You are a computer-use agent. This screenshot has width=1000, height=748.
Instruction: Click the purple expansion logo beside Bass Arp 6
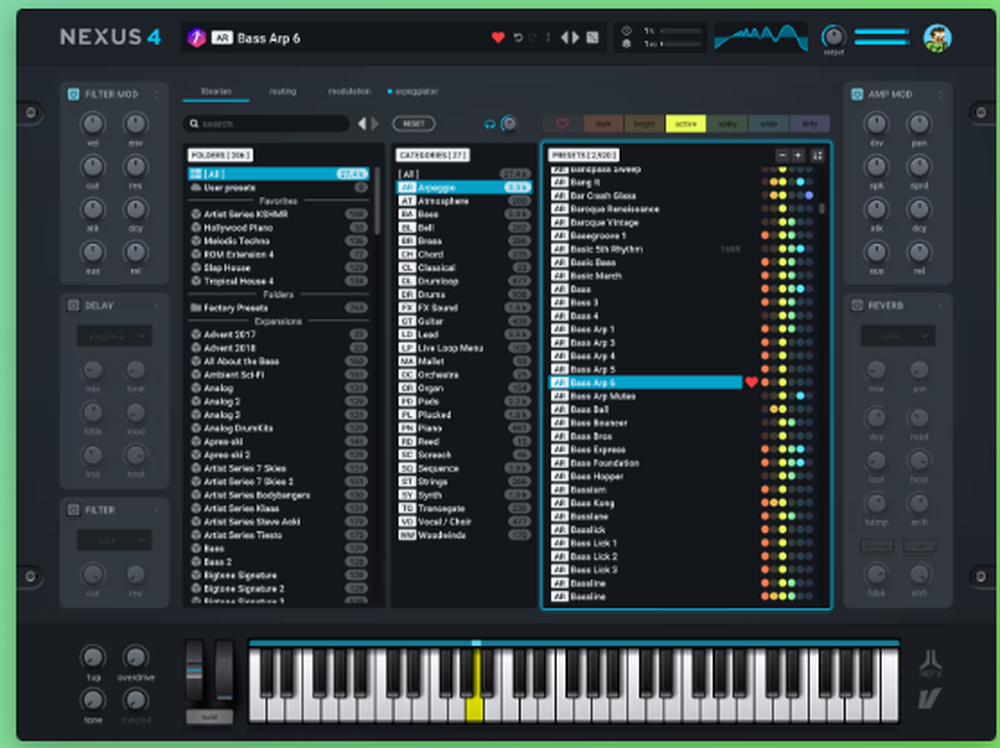[196, 38]
